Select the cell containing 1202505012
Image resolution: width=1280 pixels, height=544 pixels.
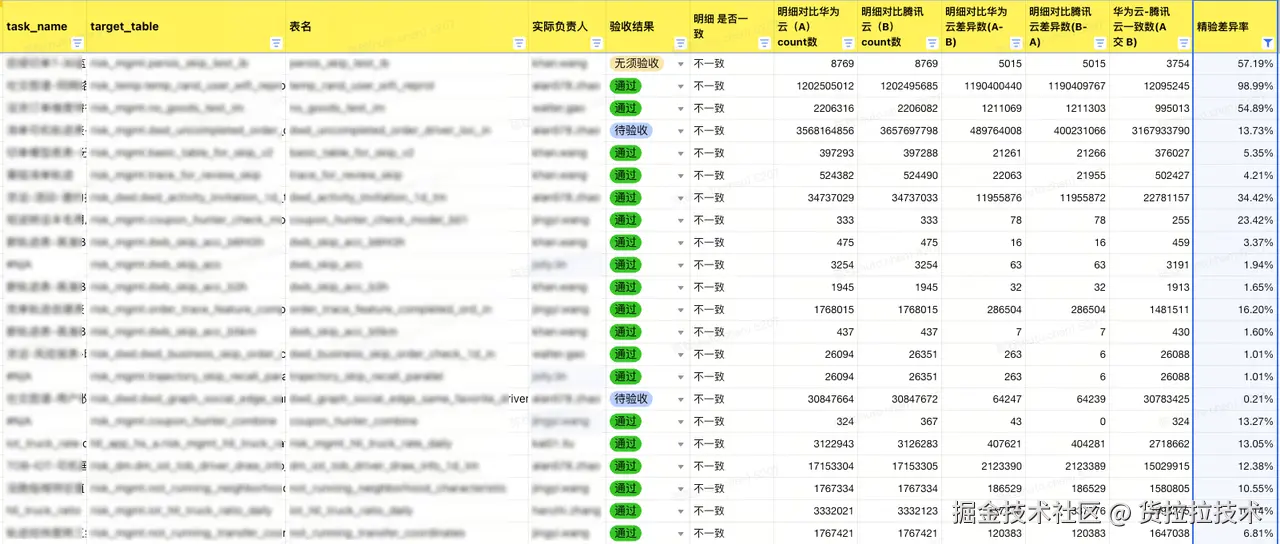coord(815,86)
